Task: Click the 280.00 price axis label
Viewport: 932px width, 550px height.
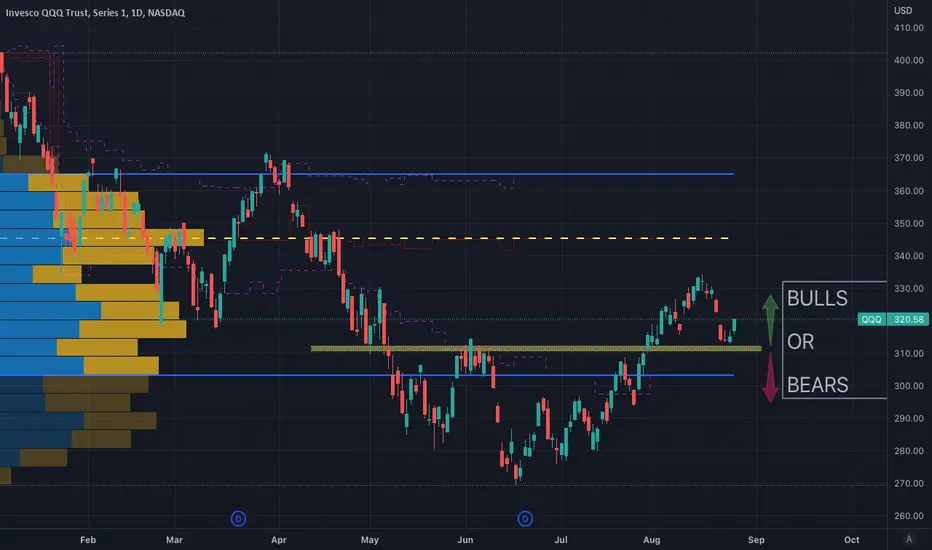Action: [x=909, y=451]
